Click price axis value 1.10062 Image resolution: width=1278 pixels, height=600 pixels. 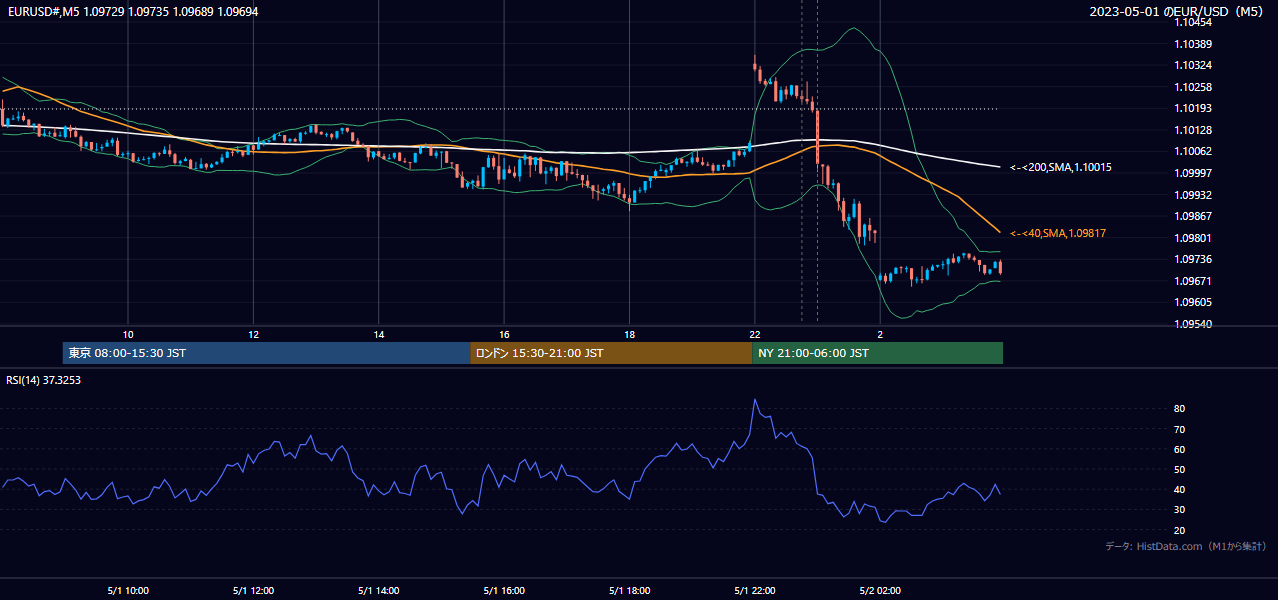click(1193, 151)
